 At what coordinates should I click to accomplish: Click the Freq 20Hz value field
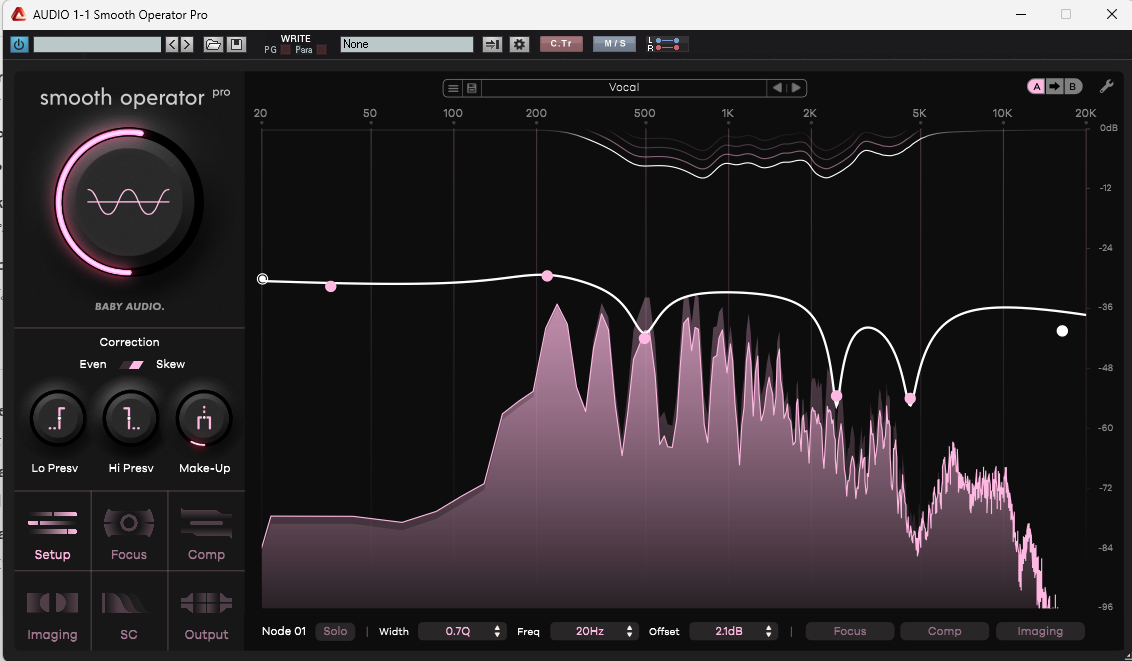(590, 631)
